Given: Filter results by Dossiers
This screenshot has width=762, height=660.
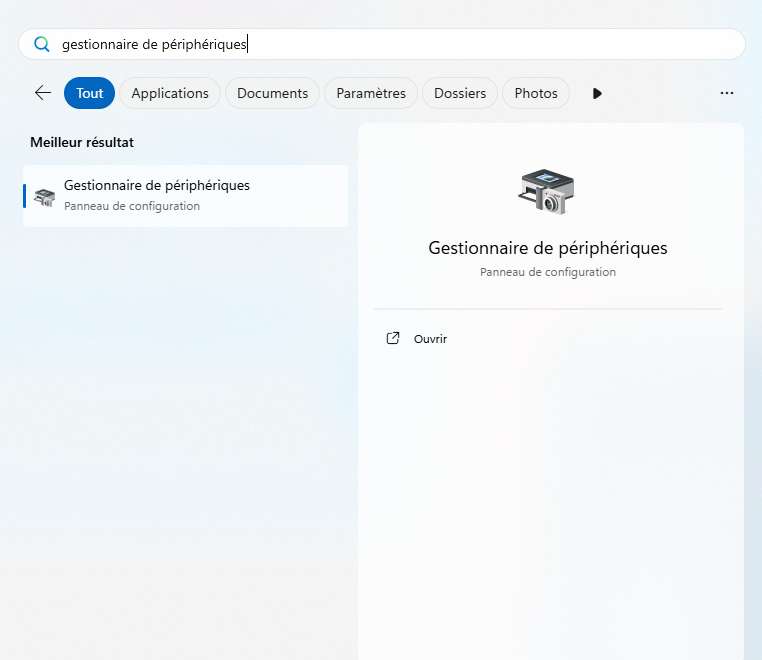Looking at the screenshot, I should (x=460, y=93).
